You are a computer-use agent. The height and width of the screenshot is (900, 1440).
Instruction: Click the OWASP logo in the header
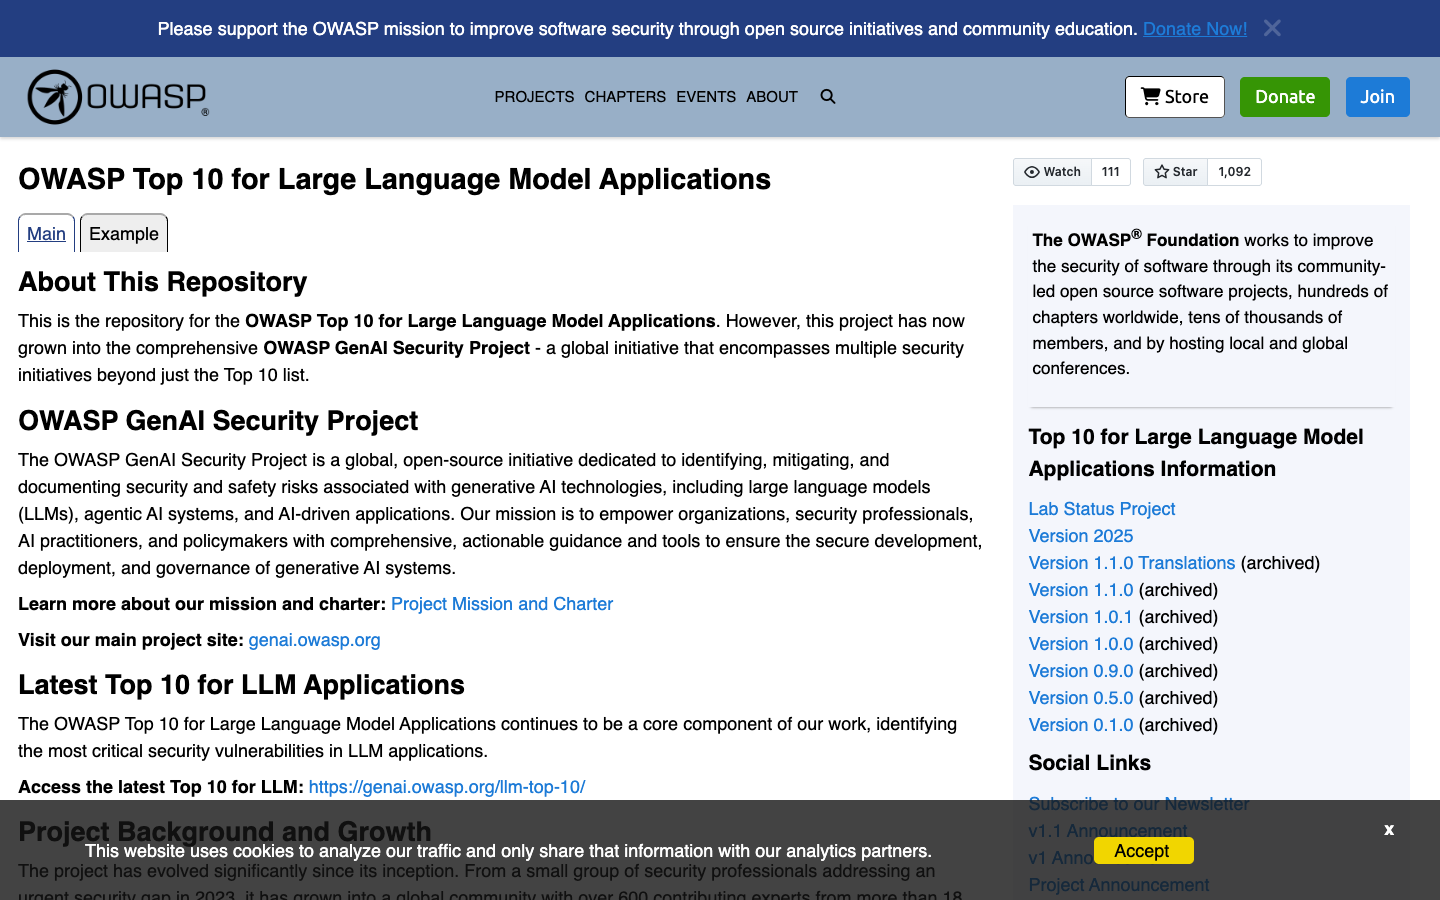tap(117, 96)
